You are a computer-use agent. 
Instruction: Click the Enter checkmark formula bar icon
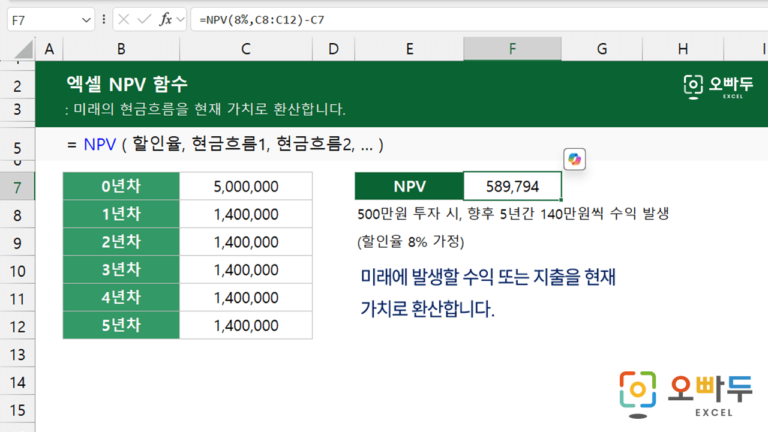(x=144, y=20)
